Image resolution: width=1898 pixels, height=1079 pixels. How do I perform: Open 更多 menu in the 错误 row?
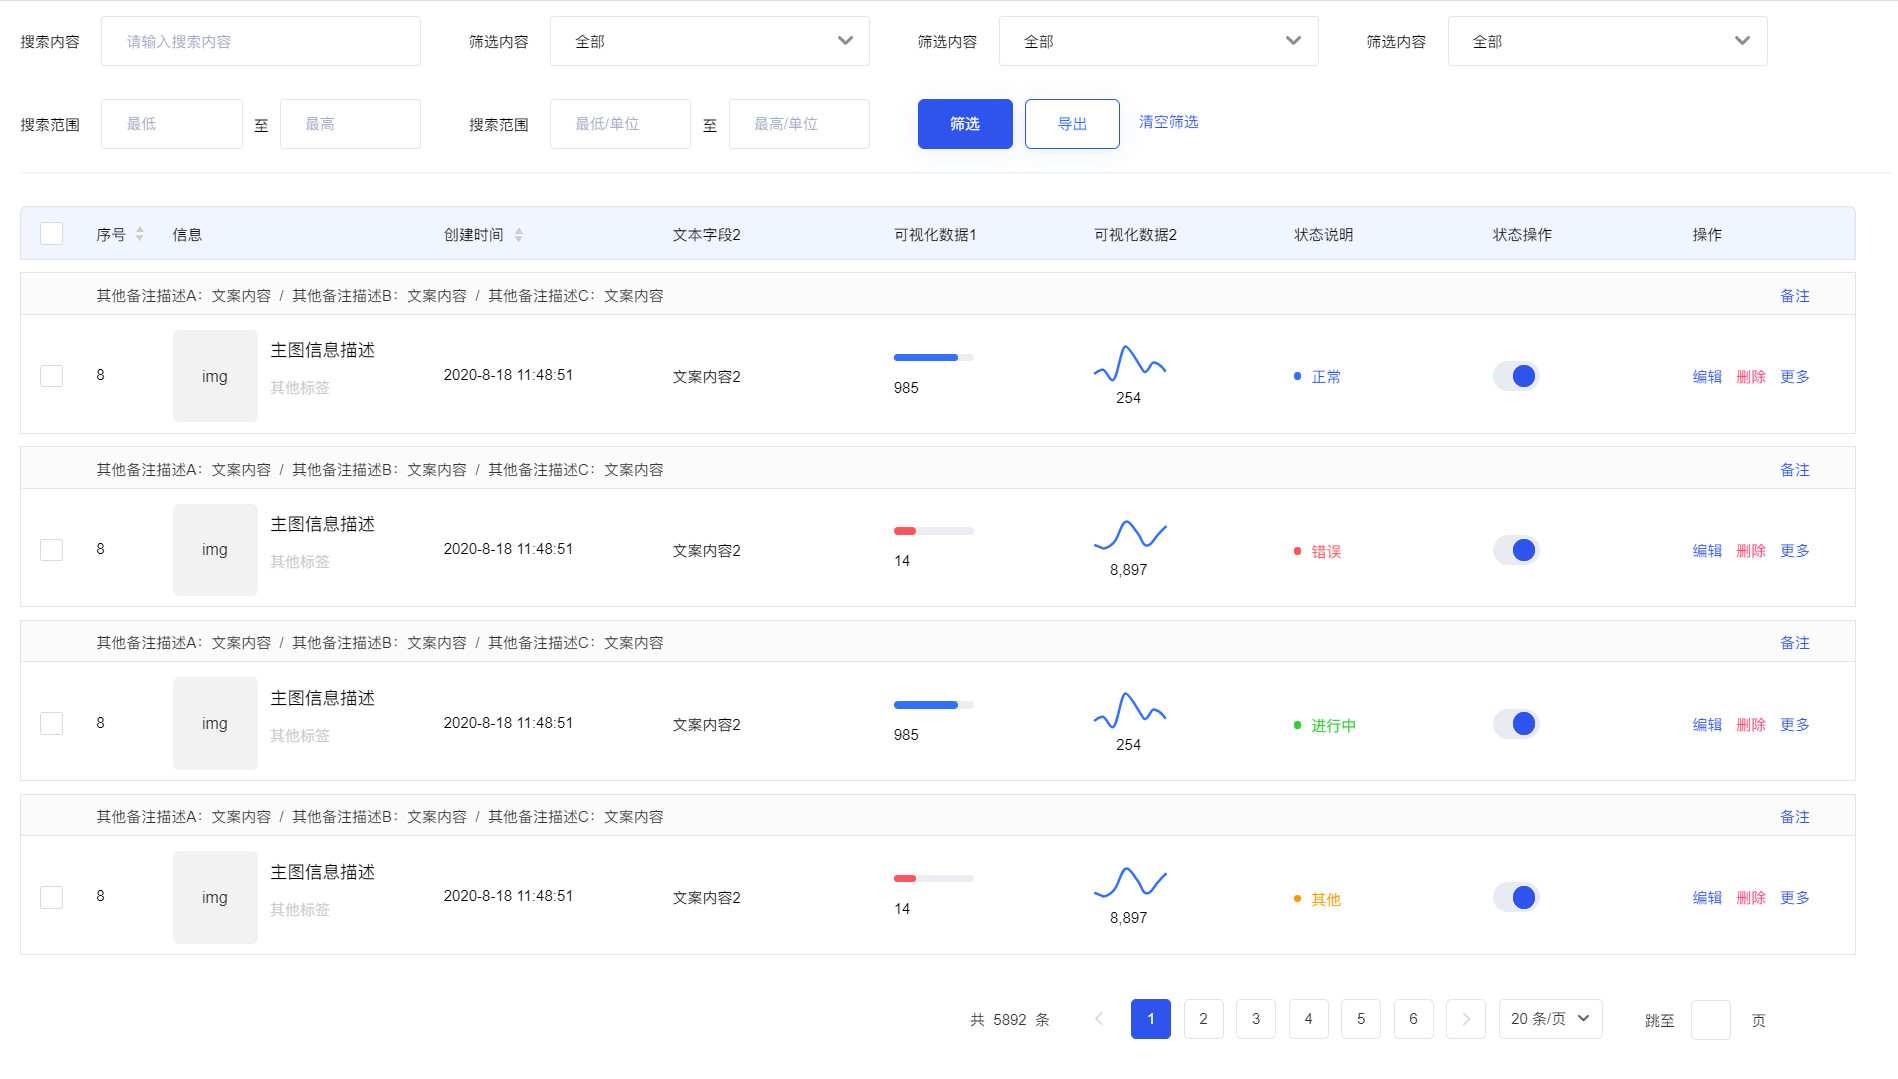click(x=1795, y=551)
